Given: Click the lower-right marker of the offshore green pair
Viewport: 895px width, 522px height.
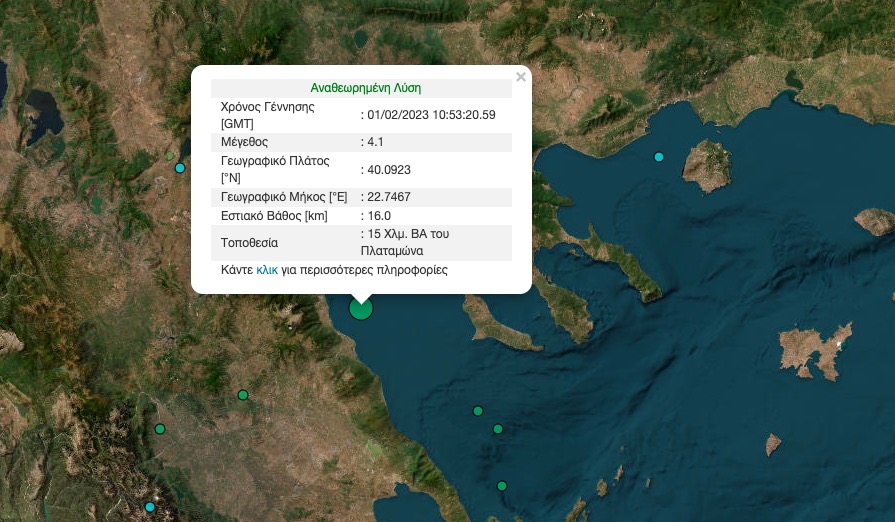Looking at the screenshot, I should coord(498,429).
